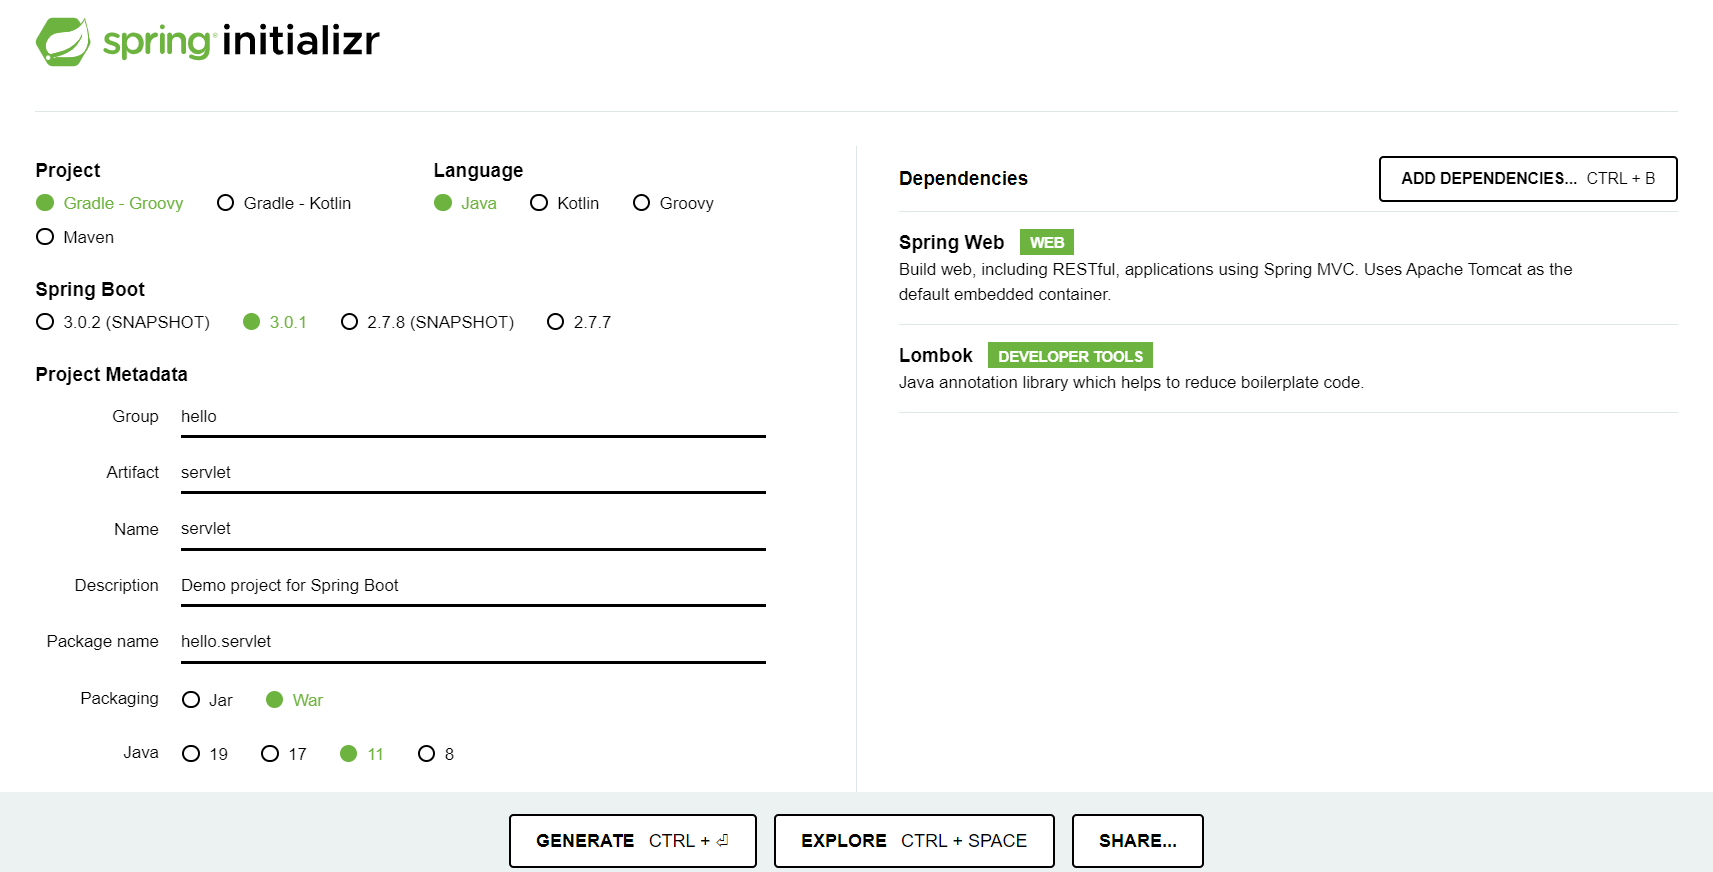Click the Spring Boot heading
1713x872 pixels.
tap(90, 289)
